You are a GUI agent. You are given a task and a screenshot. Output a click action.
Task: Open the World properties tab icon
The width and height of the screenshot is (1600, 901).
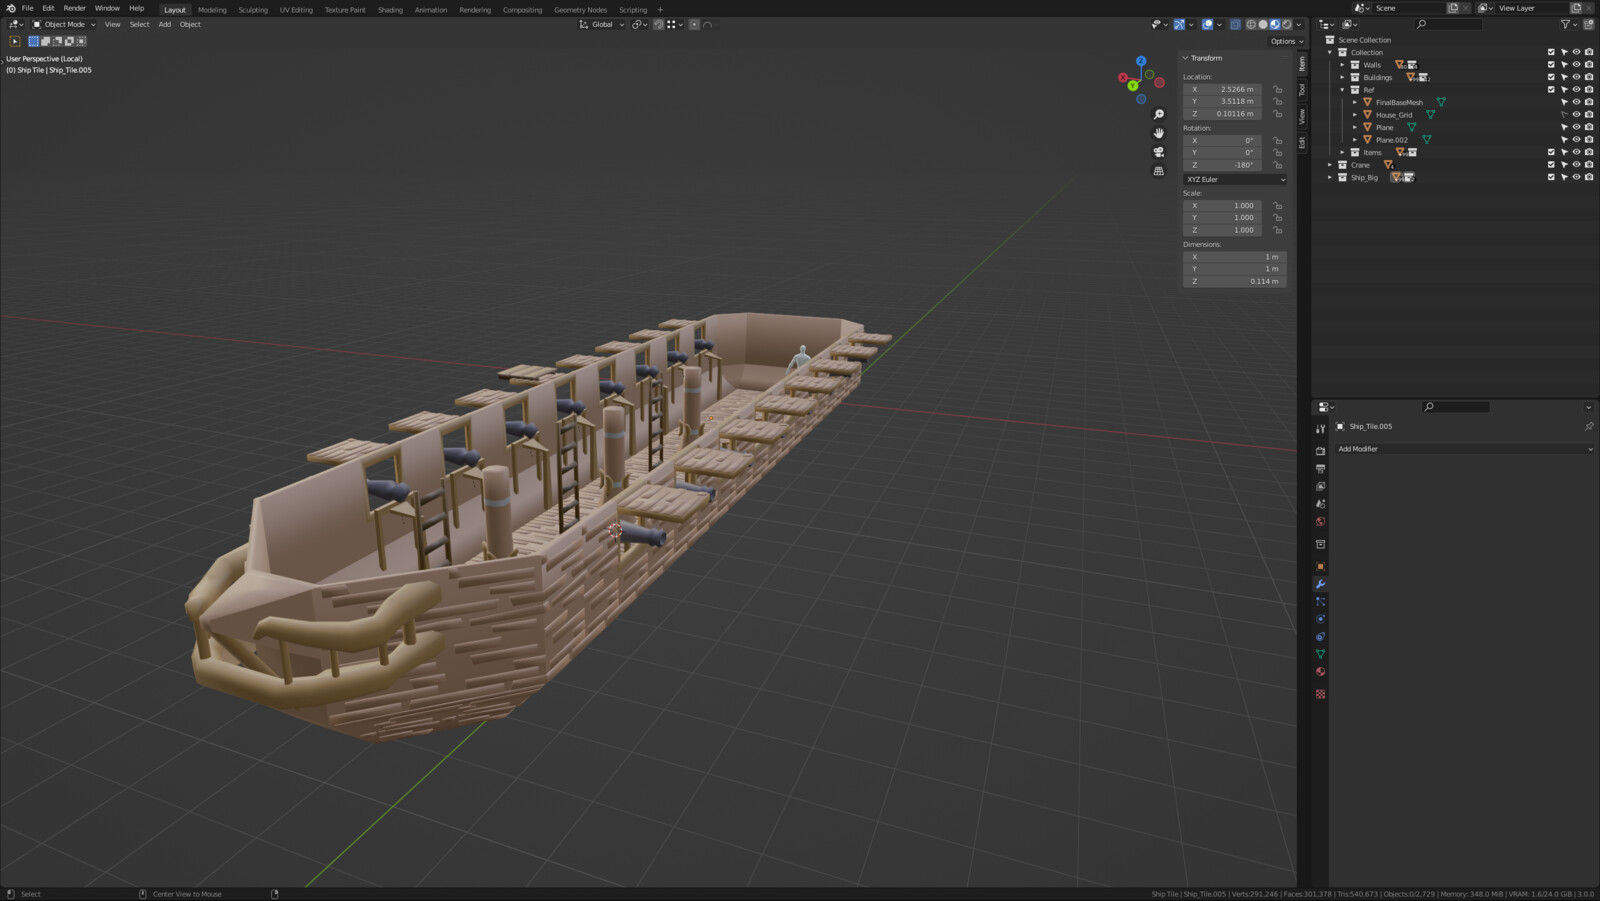[x=1320, y=522]
